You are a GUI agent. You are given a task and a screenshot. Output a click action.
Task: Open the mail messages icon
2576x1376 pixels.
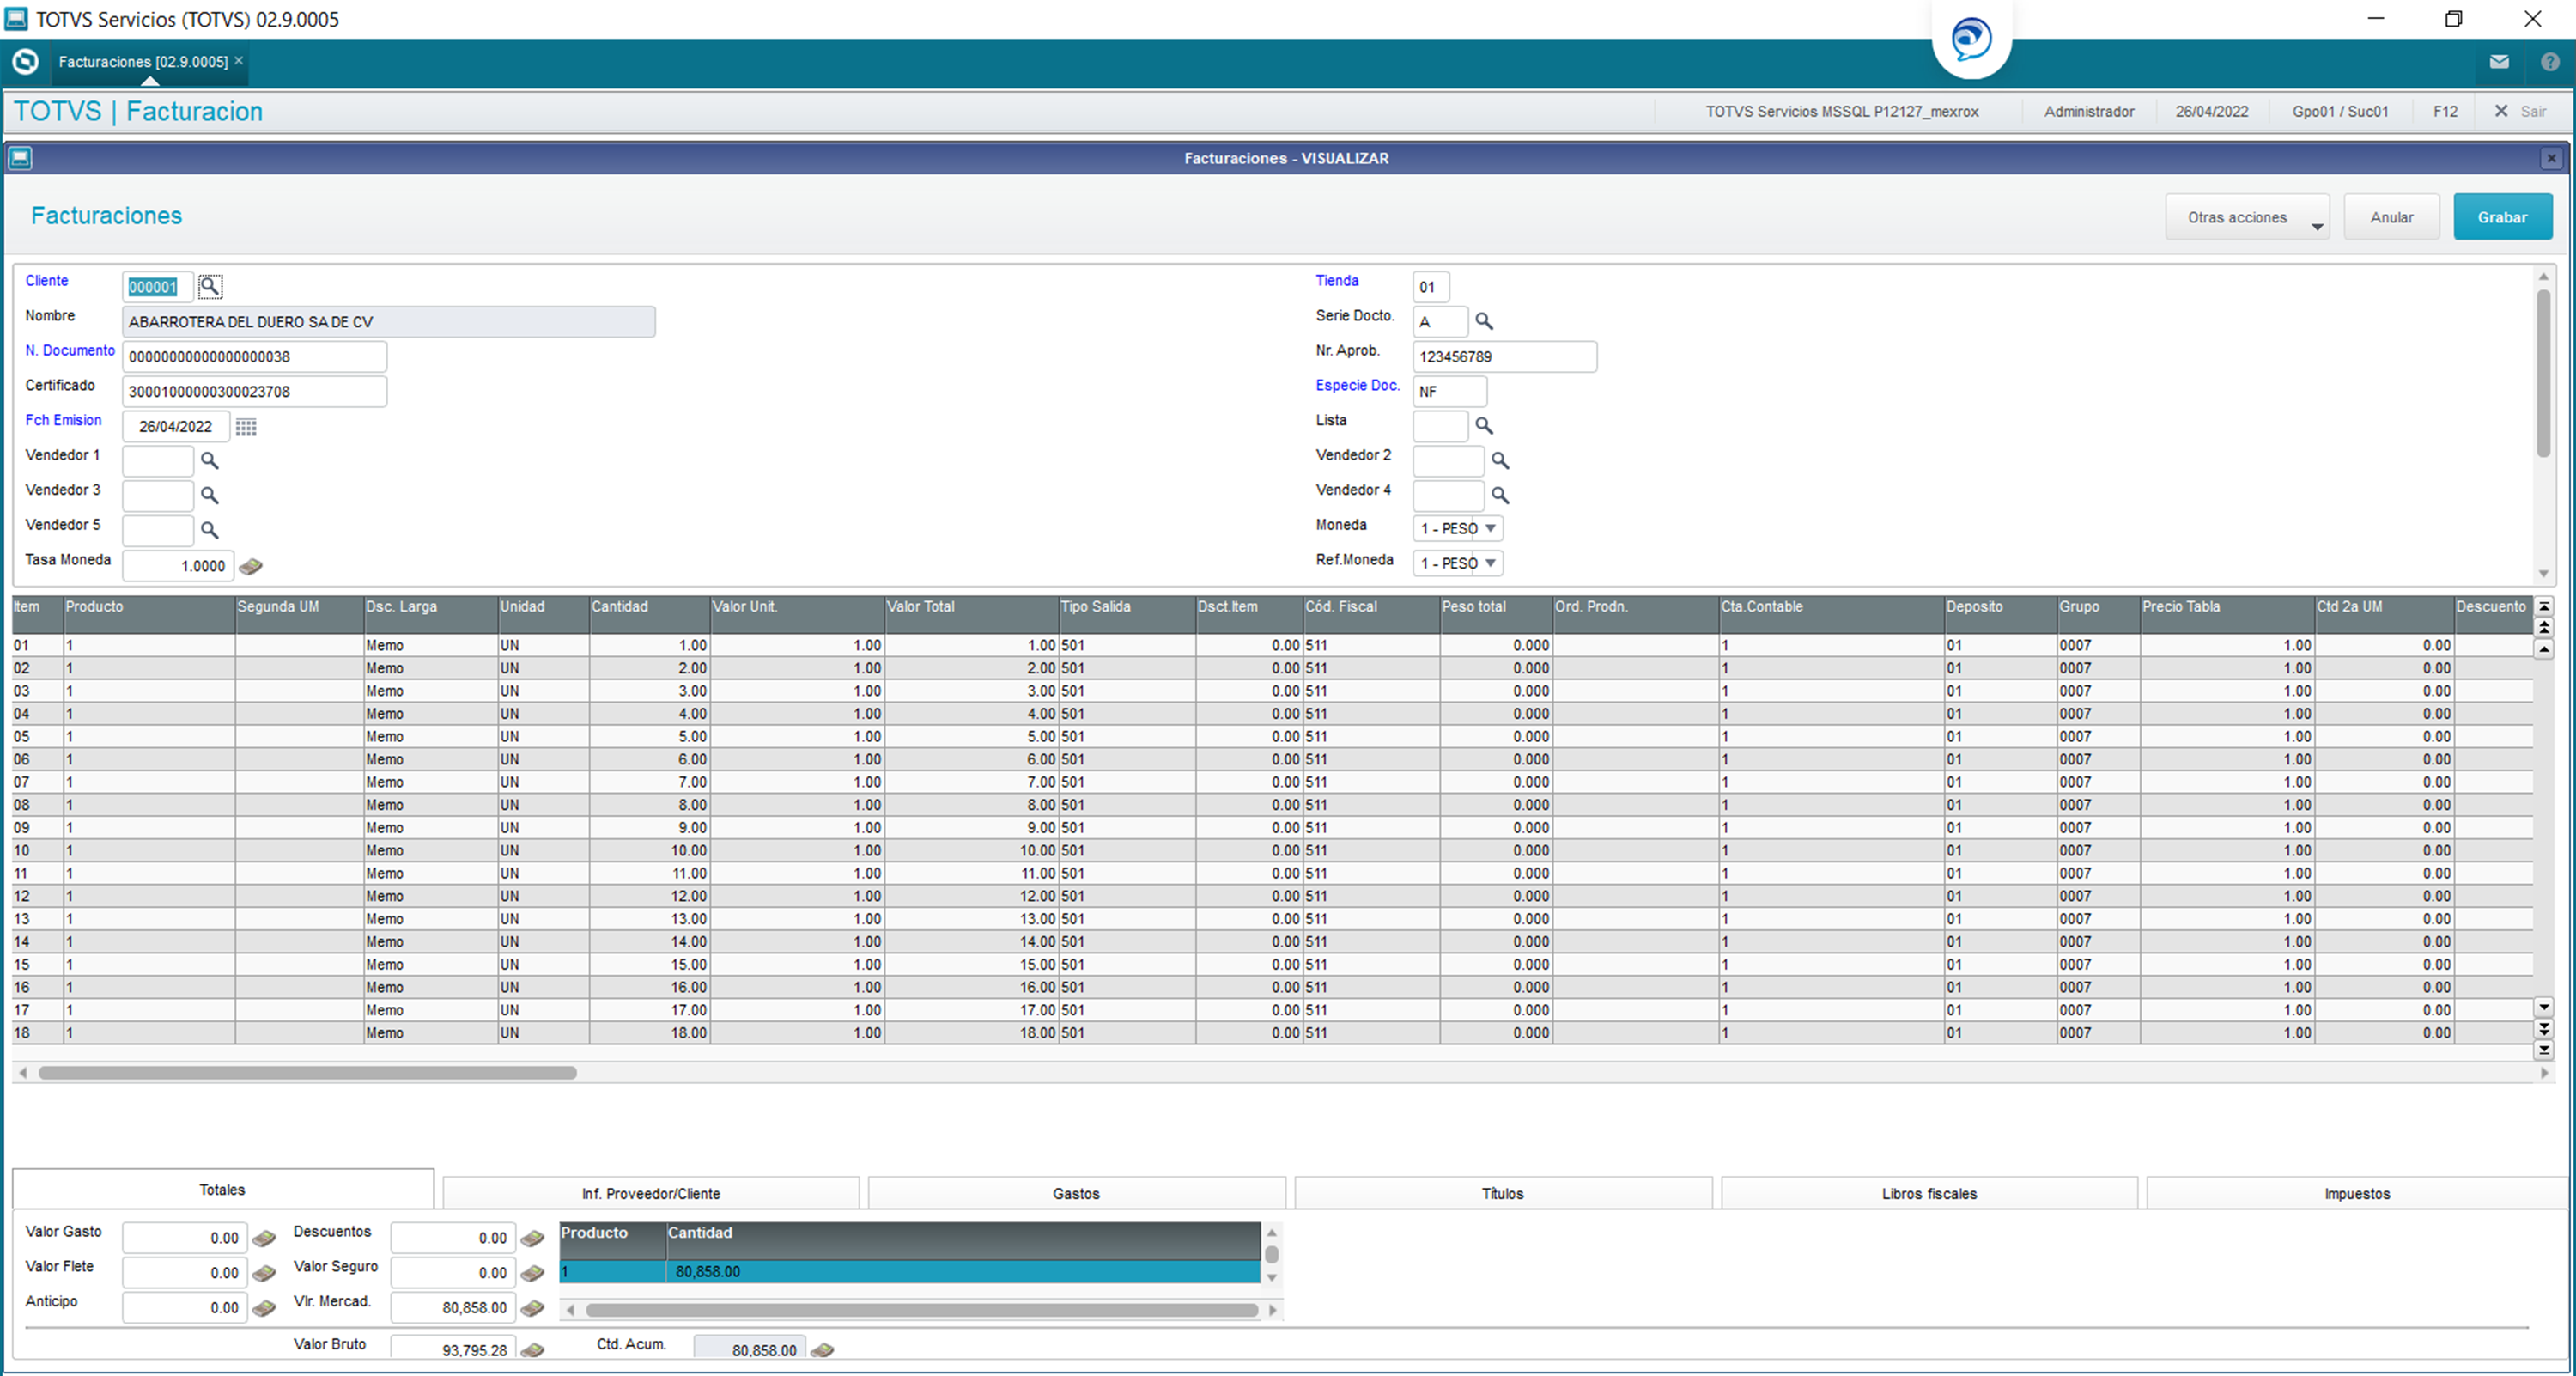(2499, 62)
